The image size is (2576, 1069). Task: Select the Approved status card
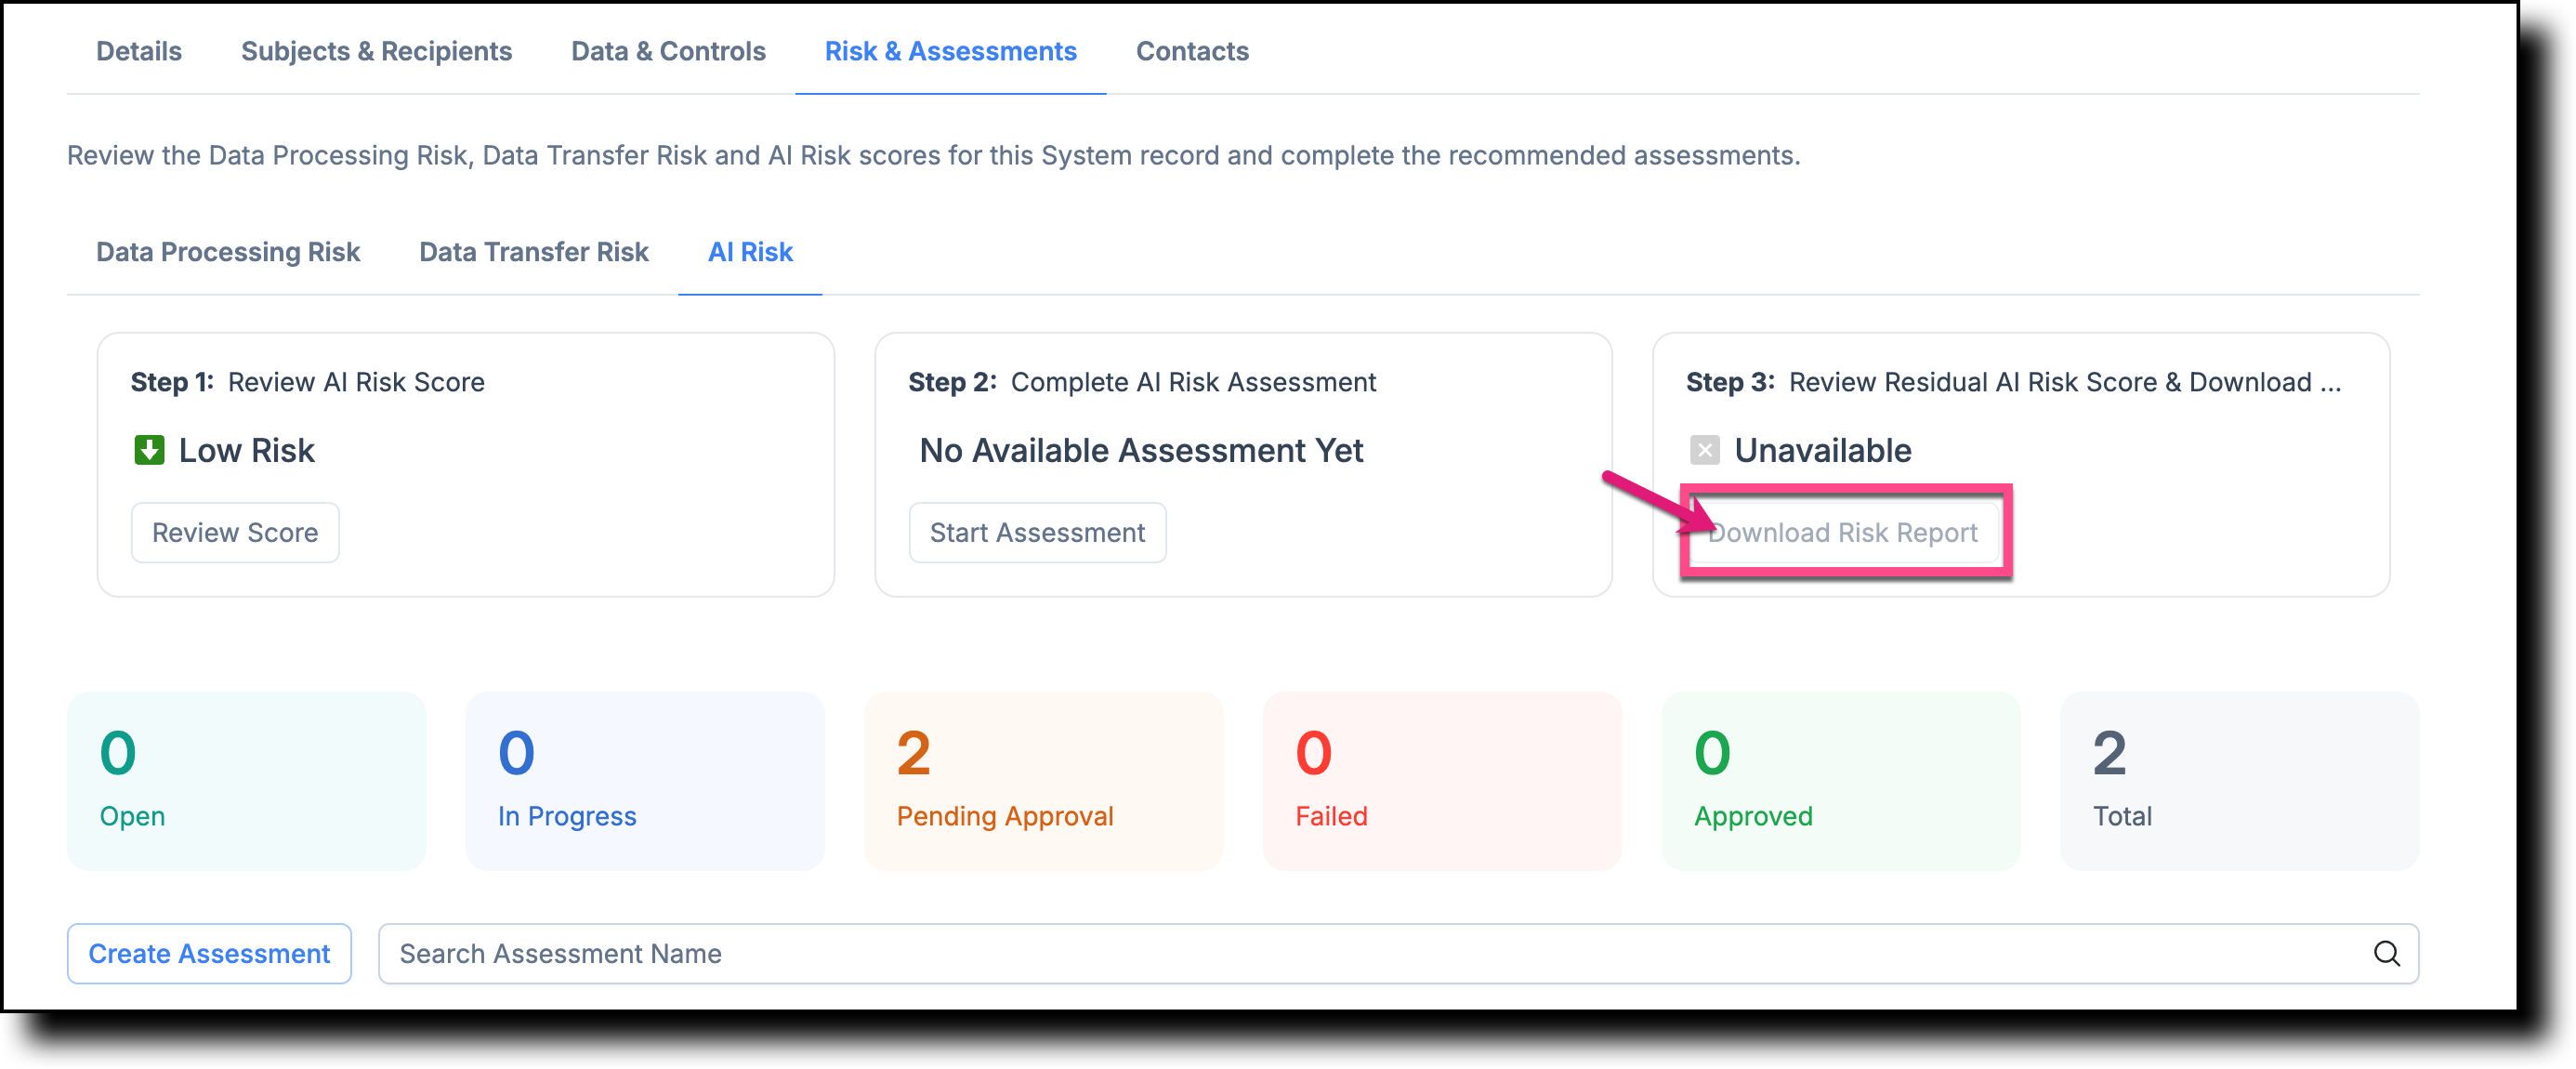tap(1841, 781)
